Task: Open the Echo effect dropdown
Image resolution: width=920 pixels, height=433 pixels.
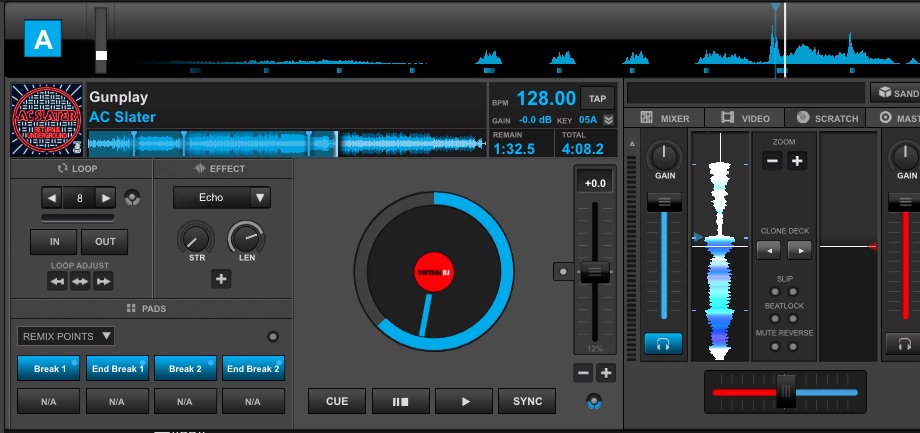Action: [x=222, y=198]
